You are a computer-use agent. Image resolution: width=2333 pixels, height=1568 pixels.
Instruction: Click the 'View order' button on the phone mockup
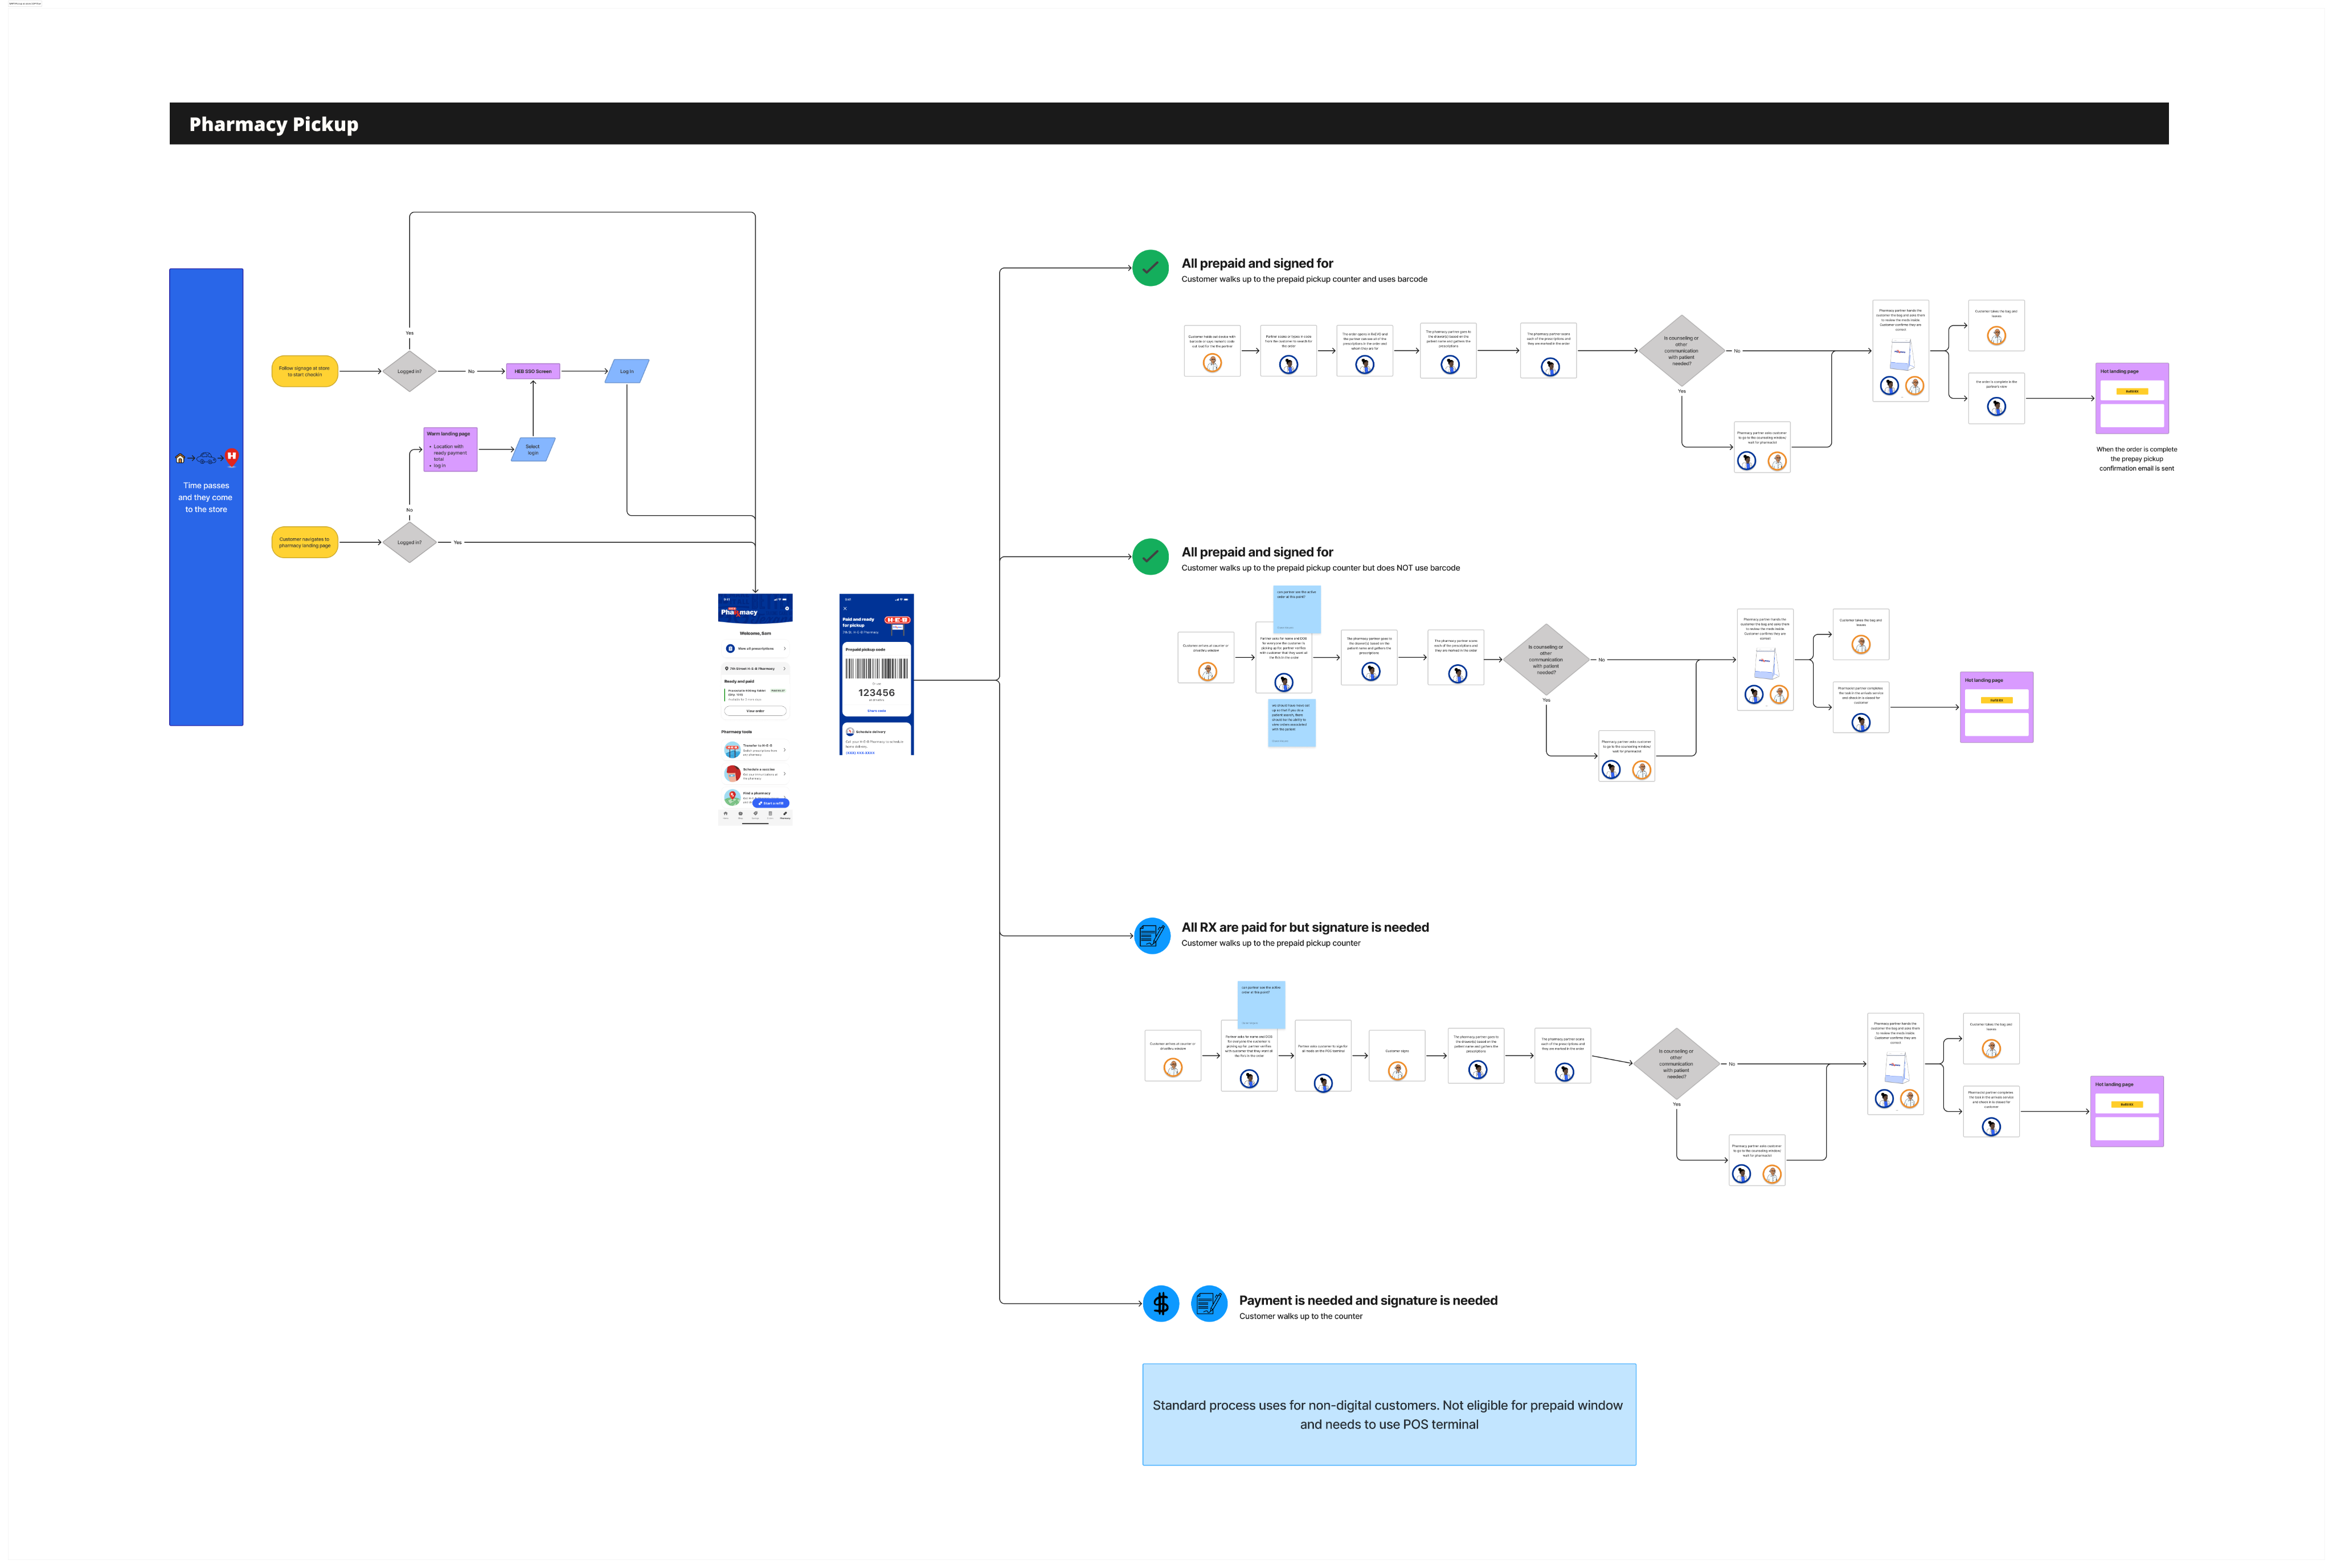point(755,711)
